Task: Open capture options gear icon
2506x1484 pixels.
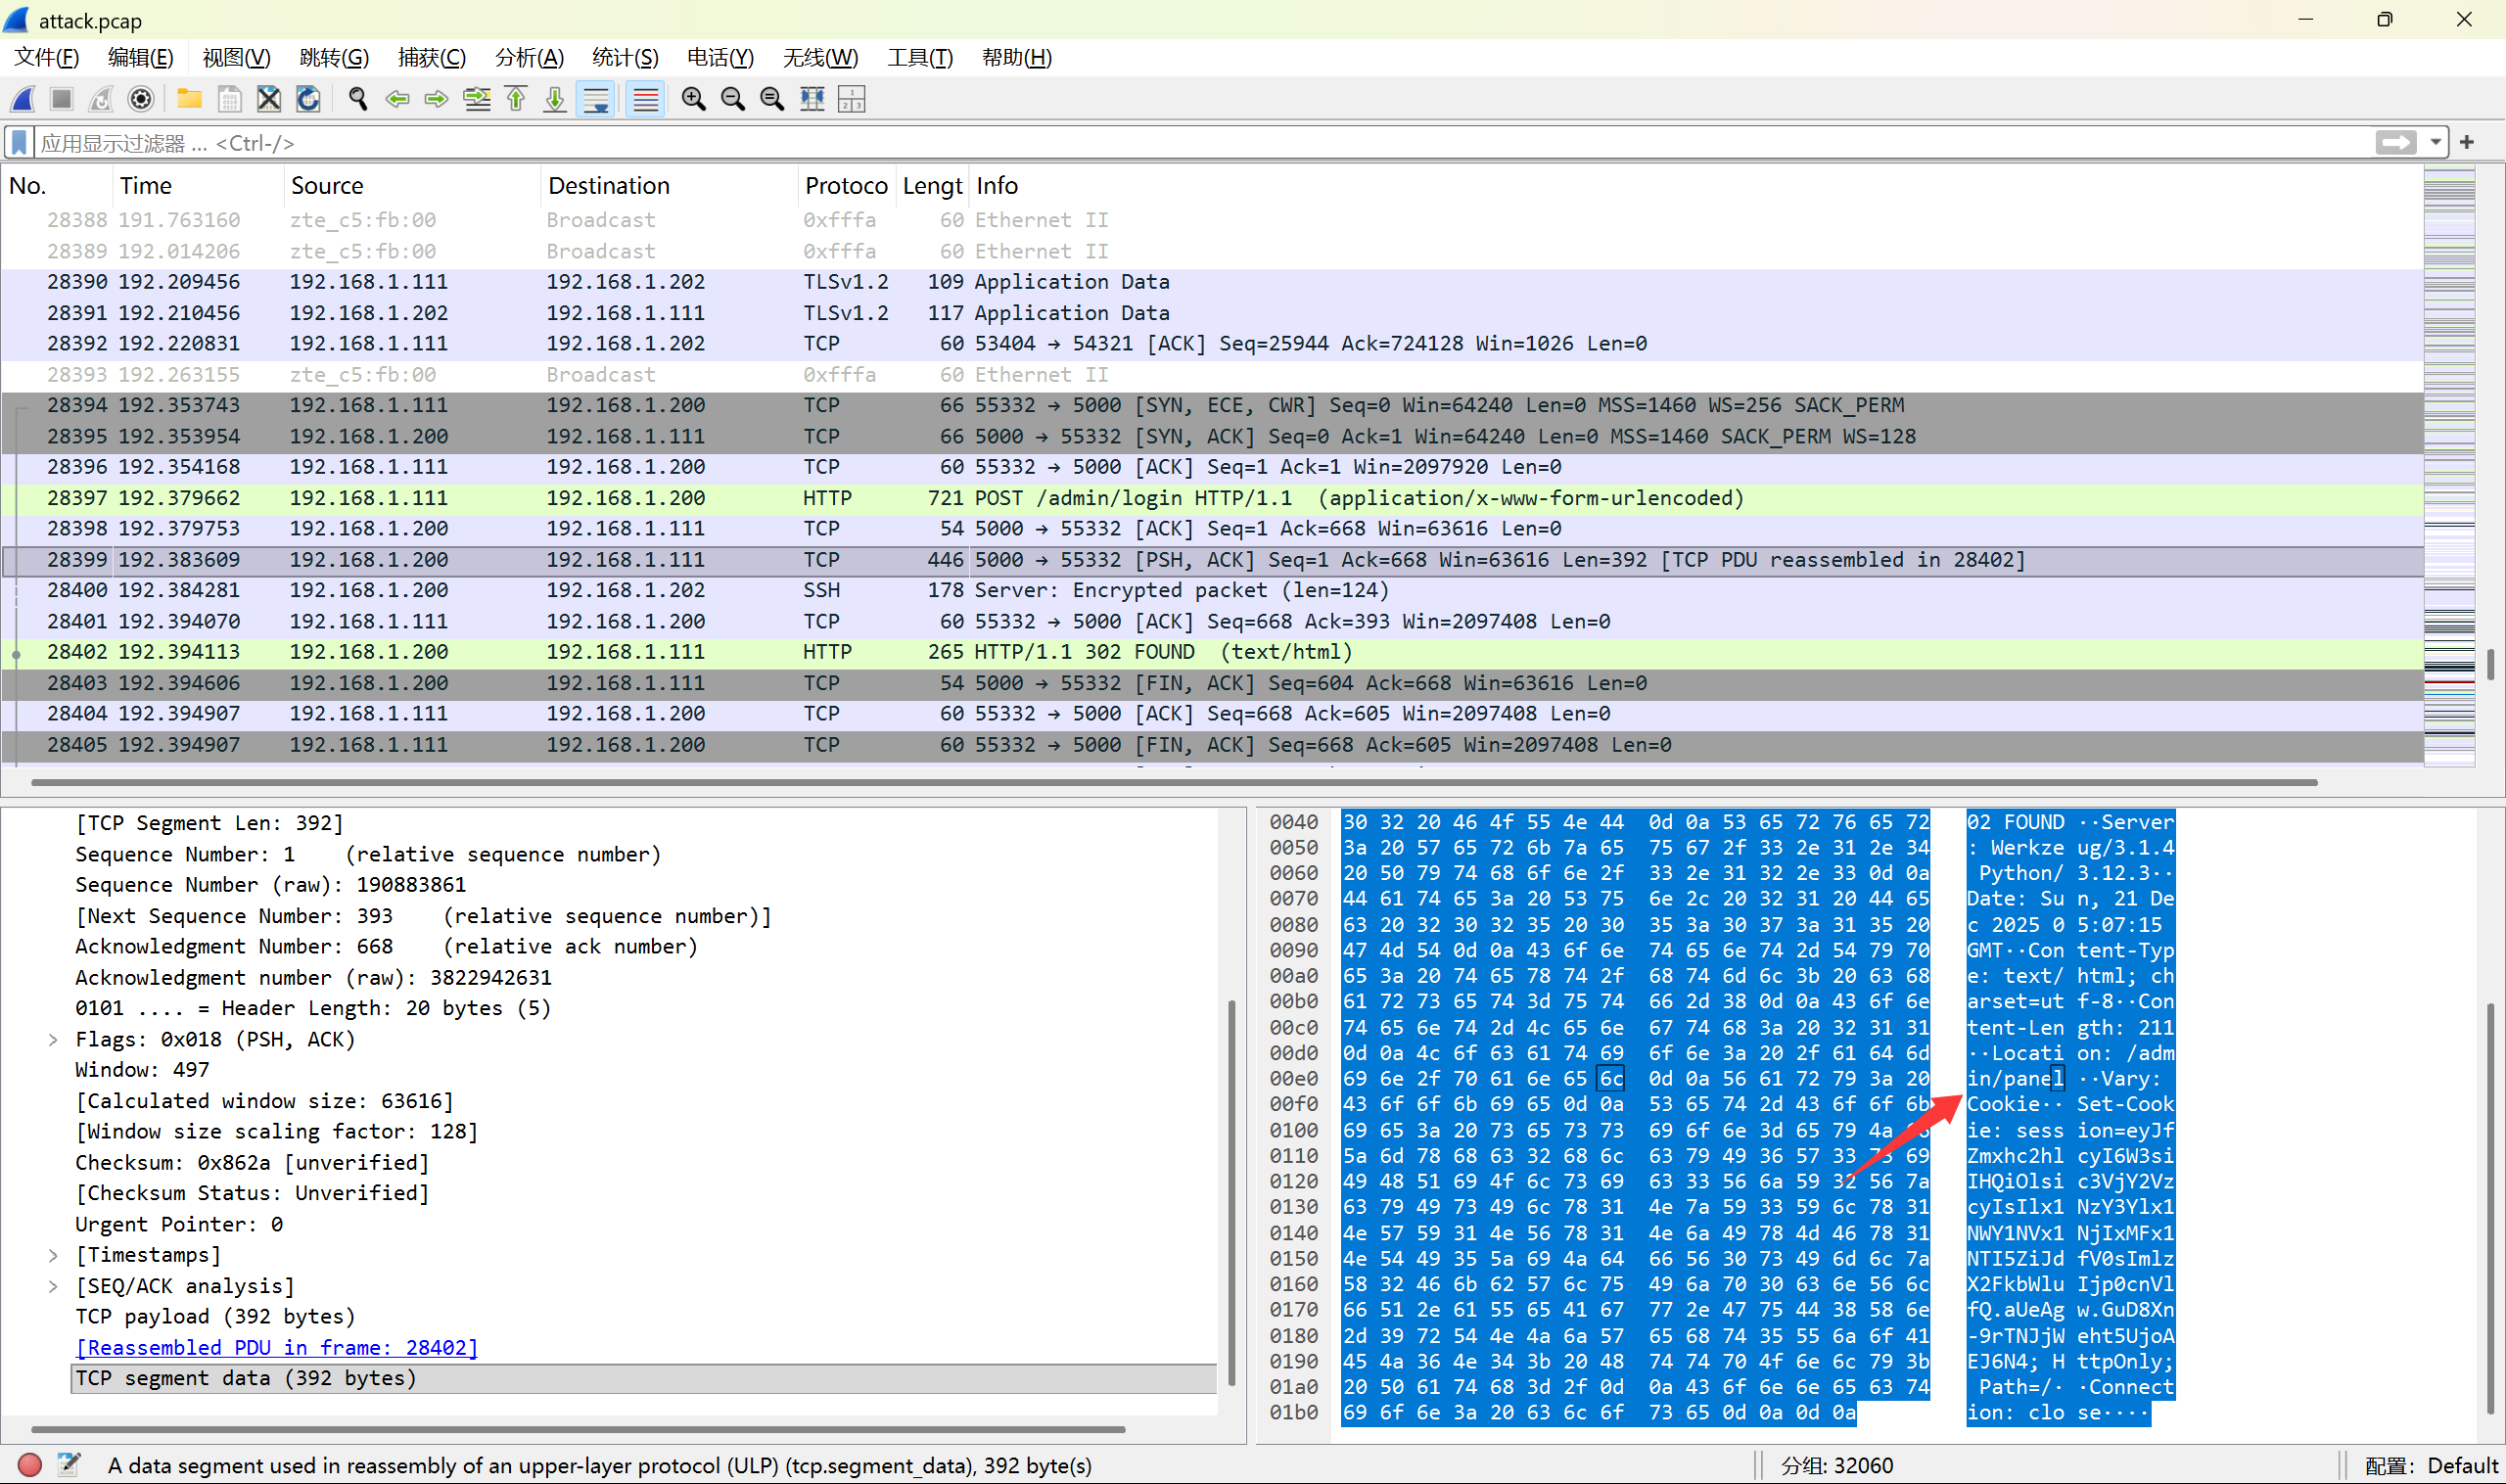Action: click(141, 99)
